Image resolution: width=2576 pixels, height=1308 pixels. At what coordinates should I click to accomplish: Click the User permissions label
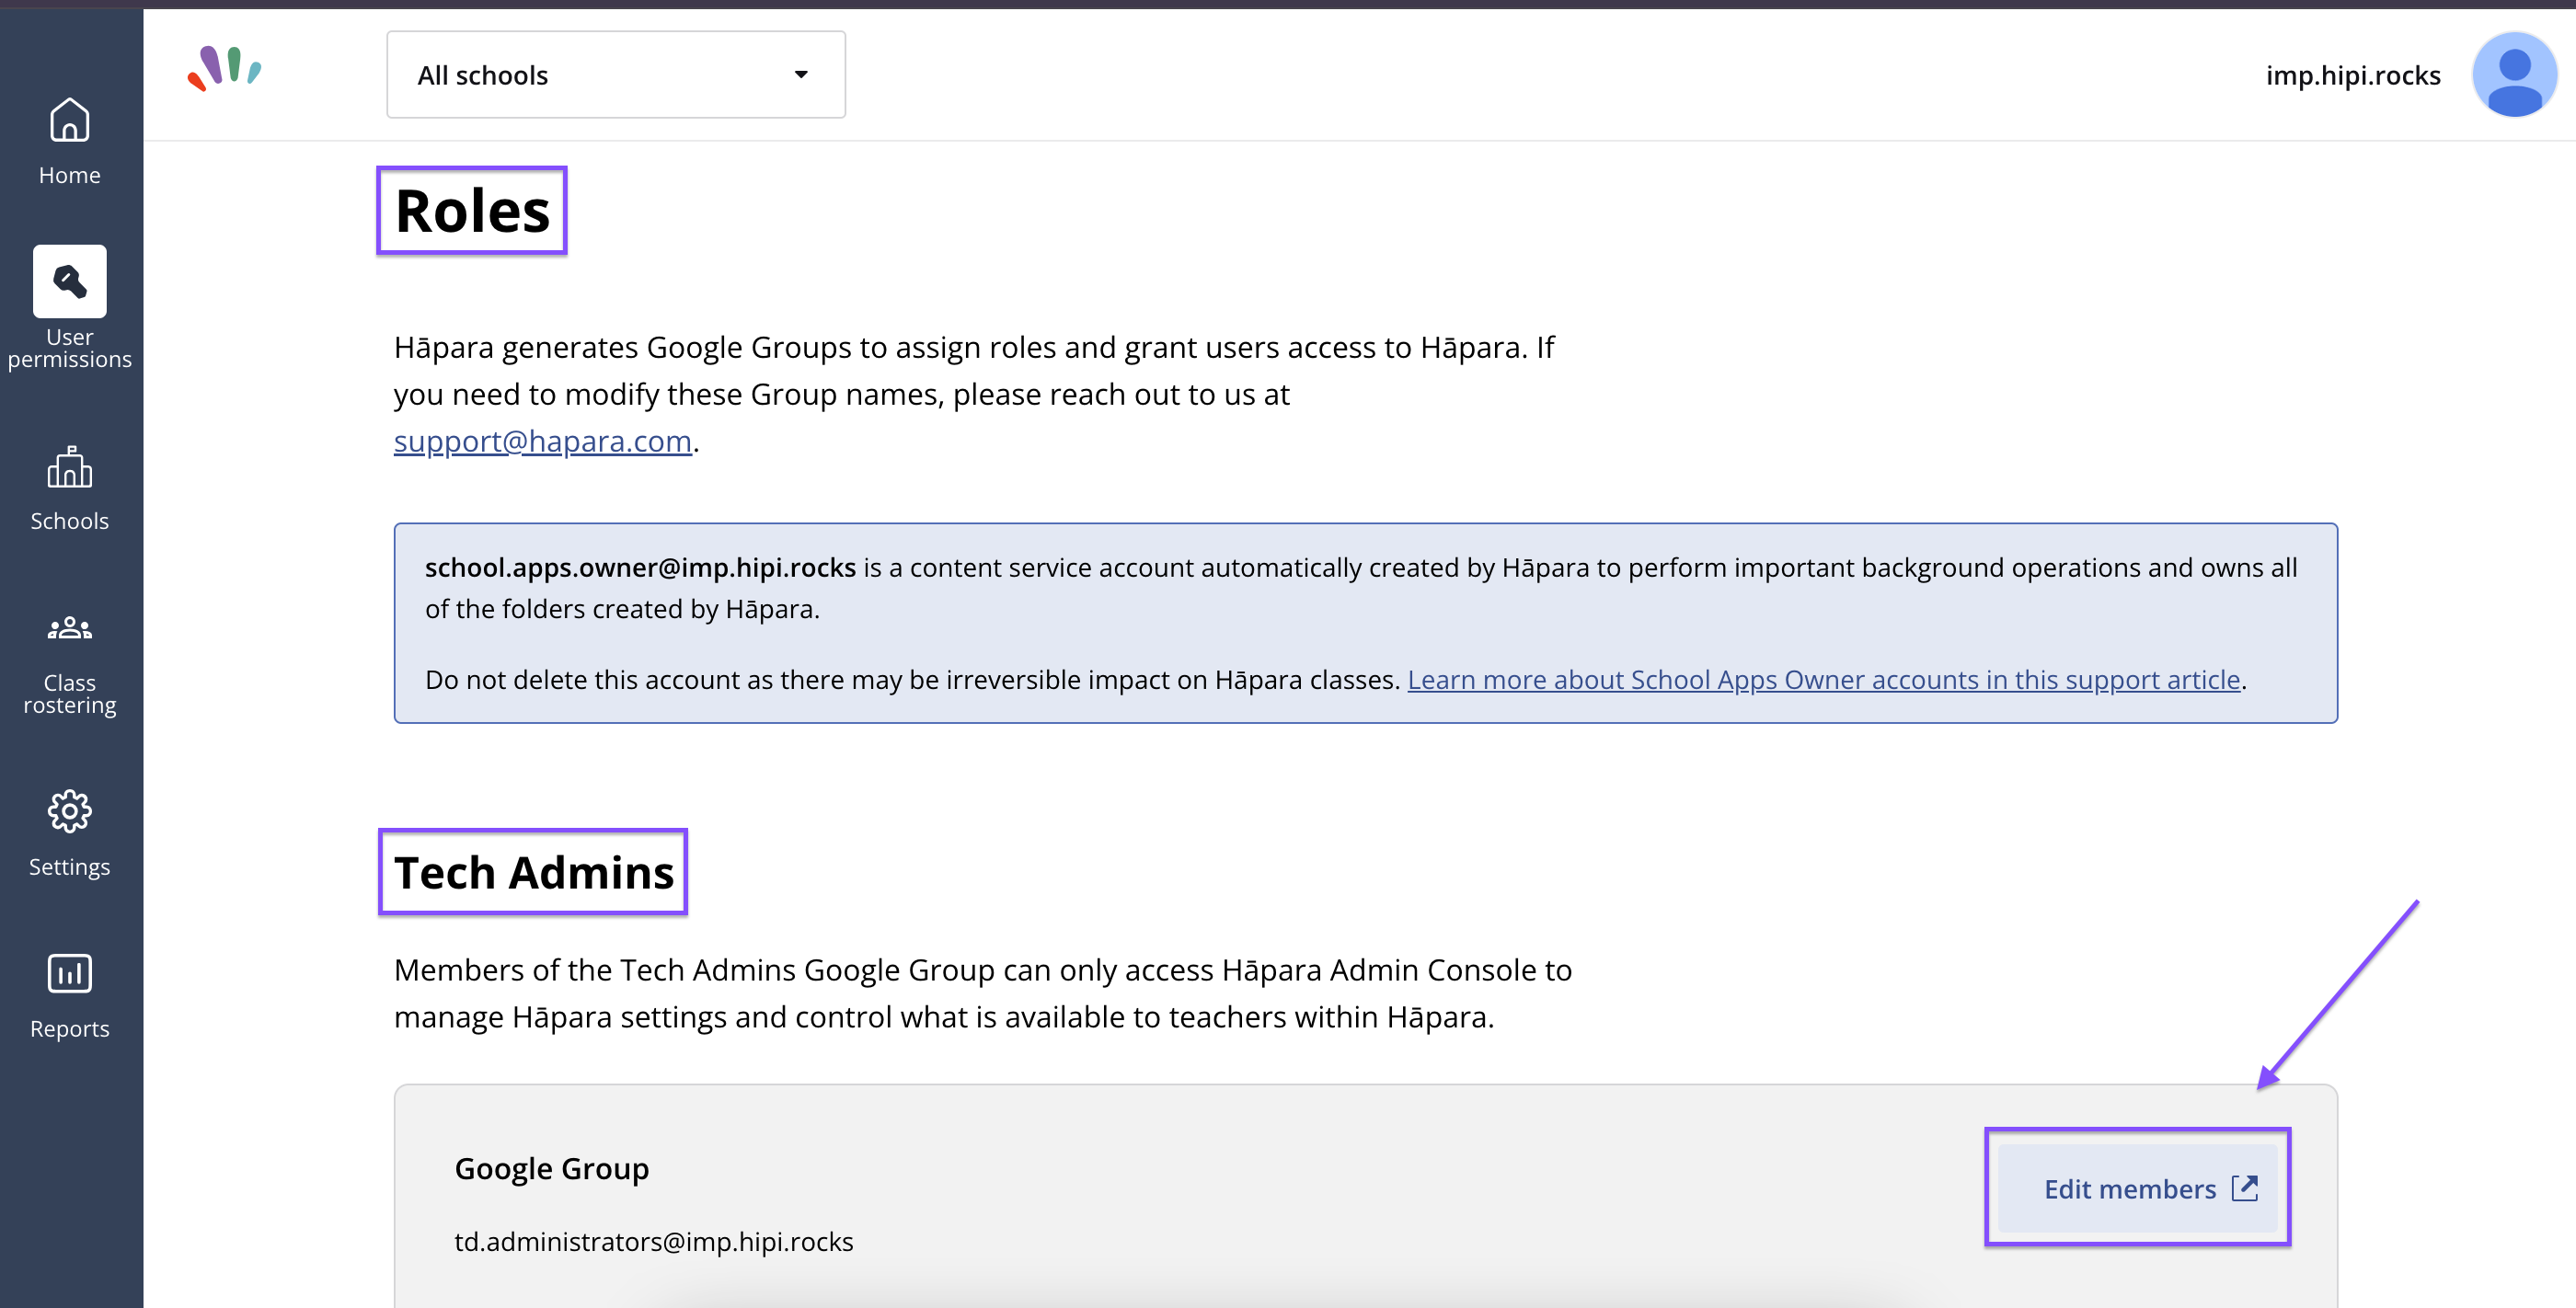pyautogui.click(x=69, y=348)
